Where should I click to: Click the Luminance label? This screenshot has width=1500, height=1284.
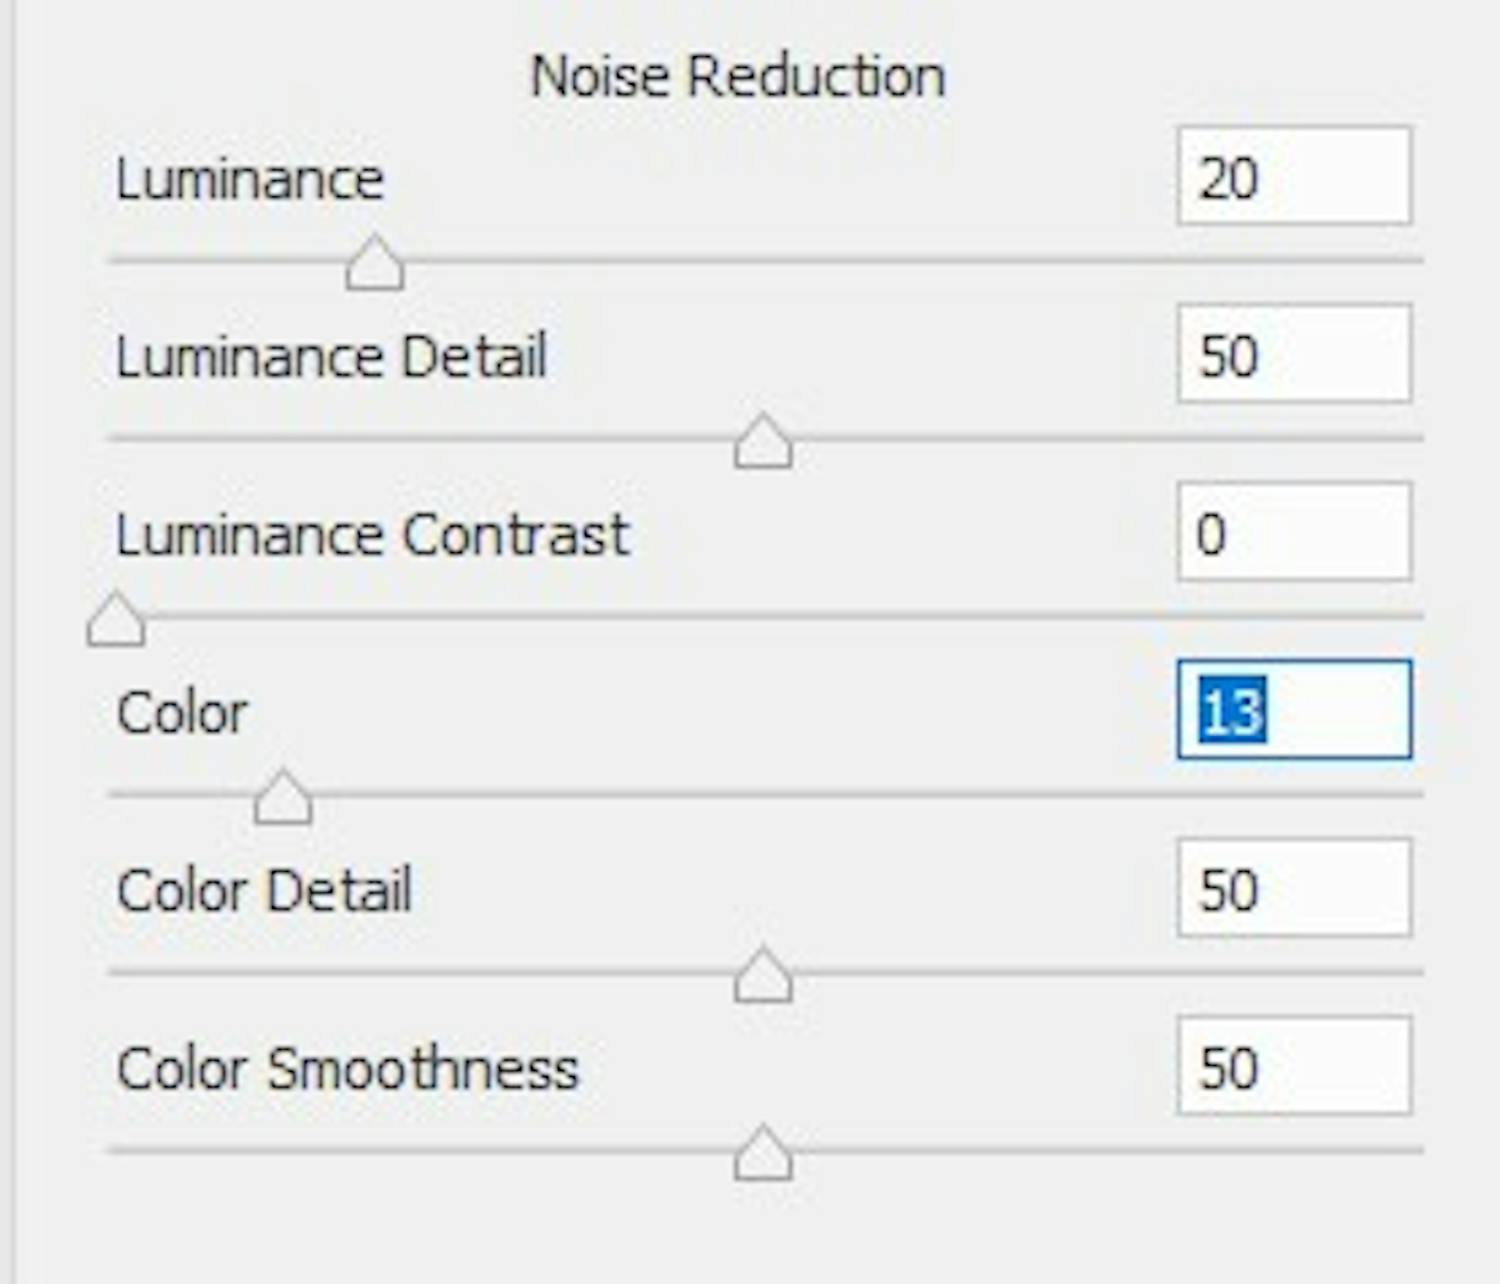(x=250, y=178)
